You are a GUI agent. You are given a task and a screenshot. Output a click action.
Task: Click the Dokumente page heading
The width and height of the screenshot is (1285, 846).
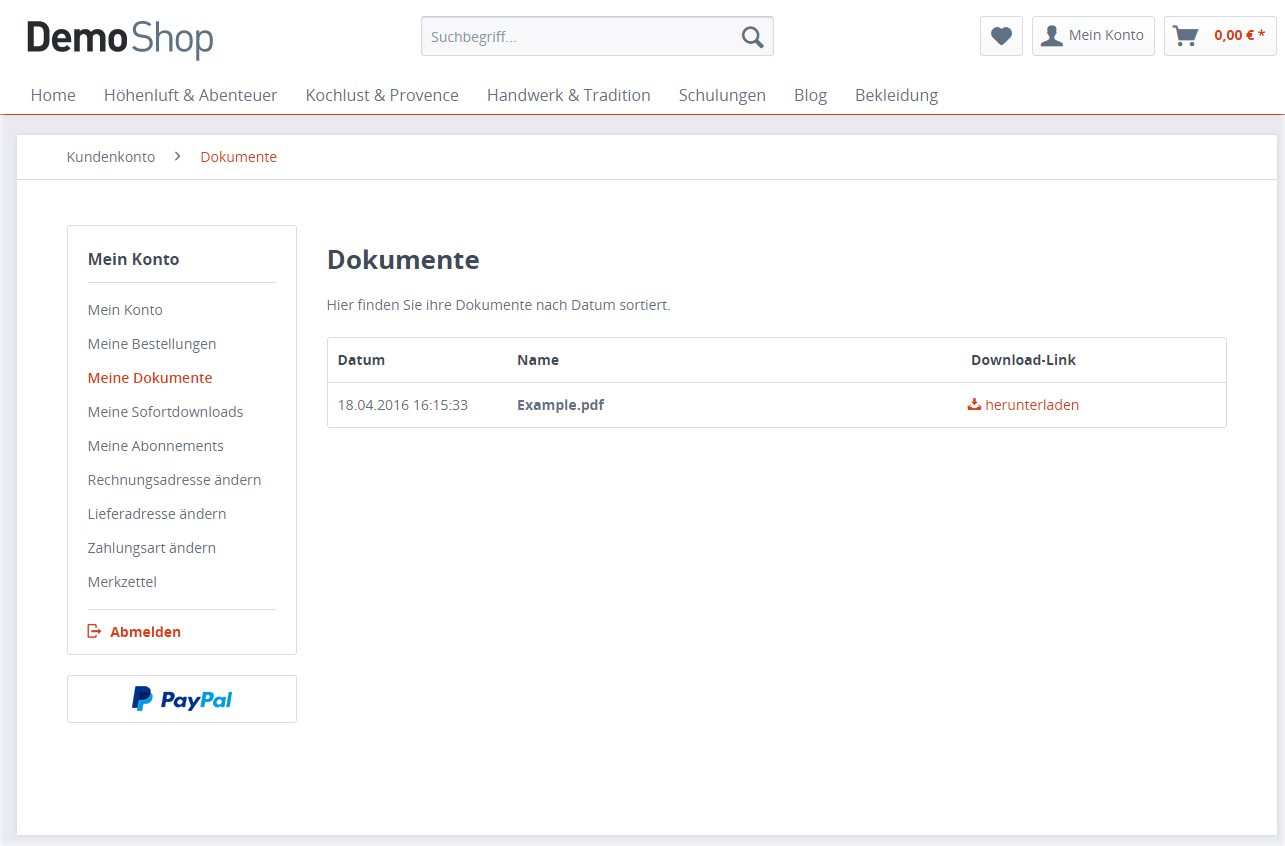click(403, 260)
